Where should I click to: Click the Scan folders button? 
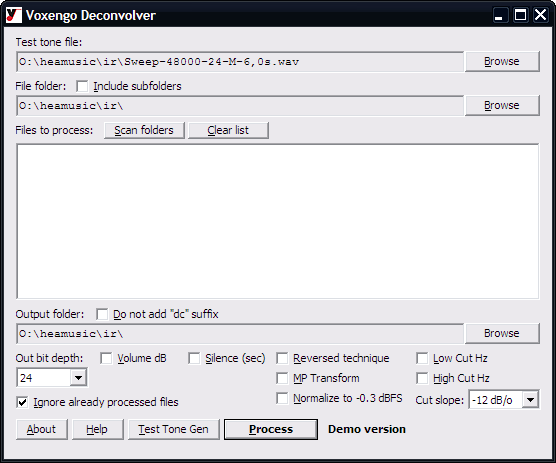144,130
